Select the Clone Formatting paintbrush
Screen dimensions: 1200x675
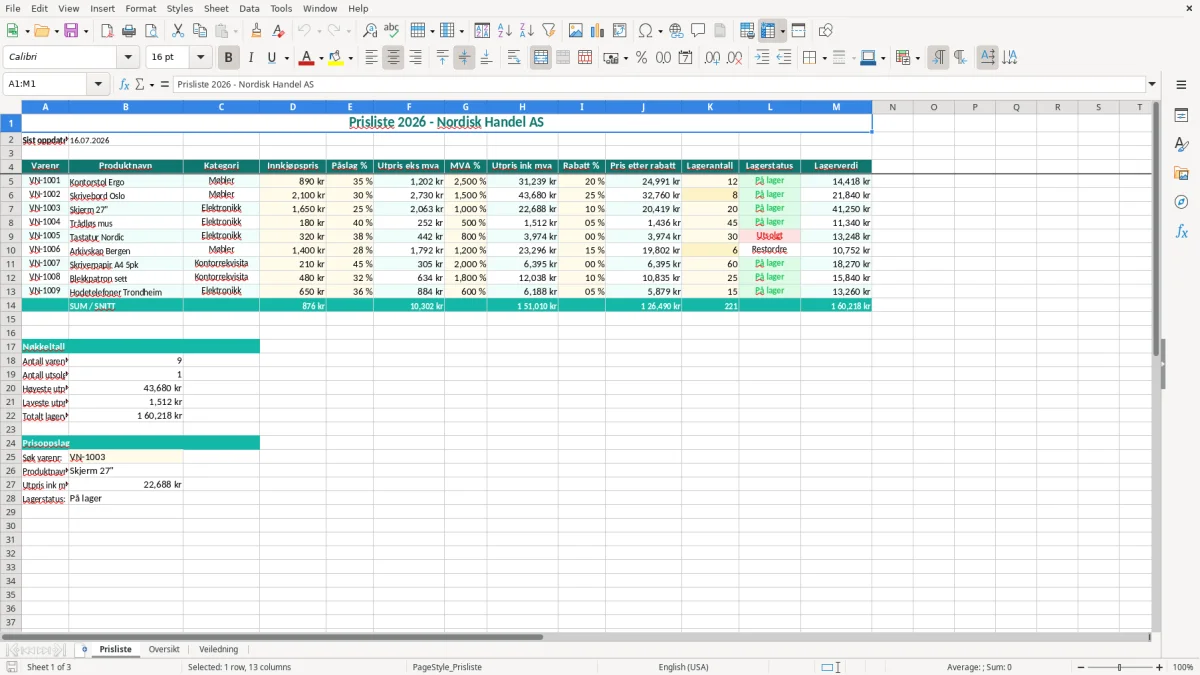256,31
